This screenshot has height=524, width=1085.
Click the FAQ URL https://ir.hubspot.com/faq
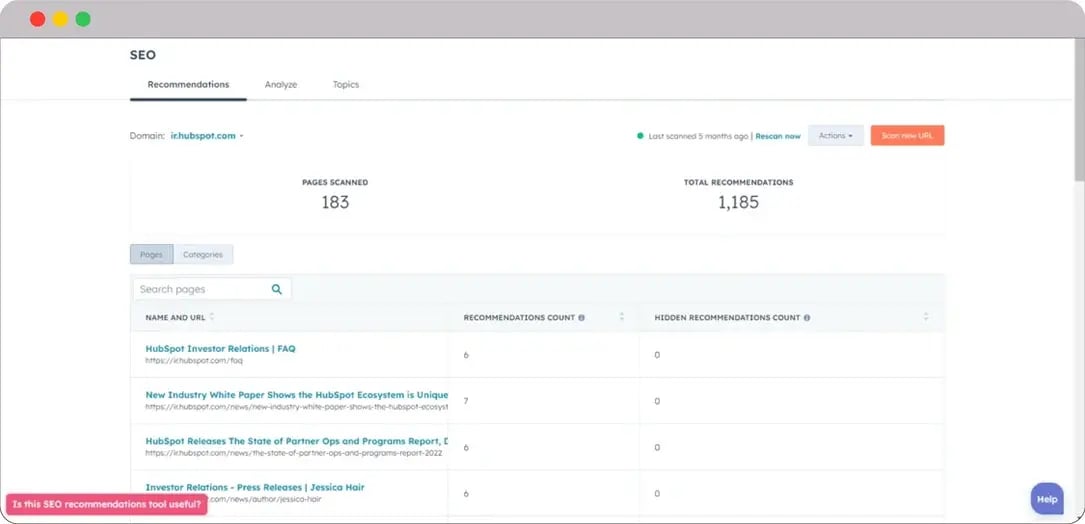click(x=194, y=361)
